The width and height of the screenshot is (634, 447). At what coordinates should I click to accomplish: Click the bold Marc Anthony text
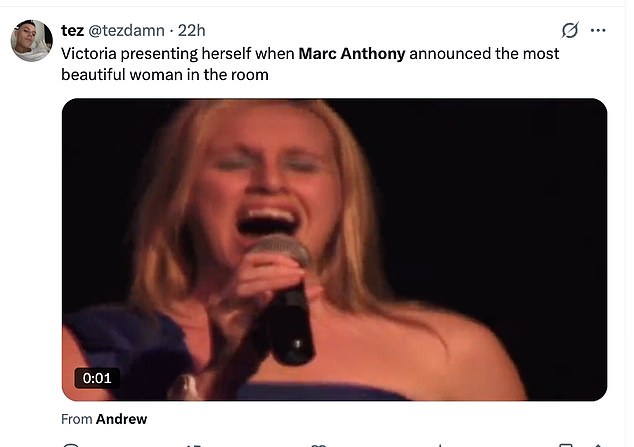pos(351,53)
